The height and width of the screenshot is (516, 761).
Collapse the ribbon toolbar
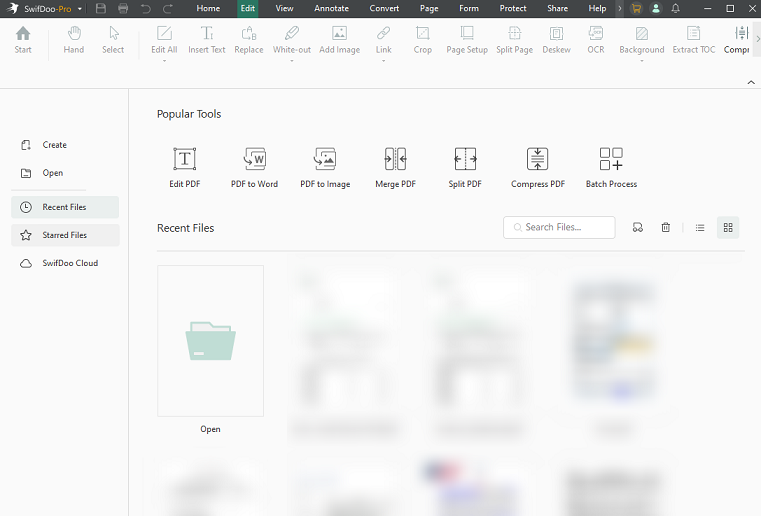(751, 82)
